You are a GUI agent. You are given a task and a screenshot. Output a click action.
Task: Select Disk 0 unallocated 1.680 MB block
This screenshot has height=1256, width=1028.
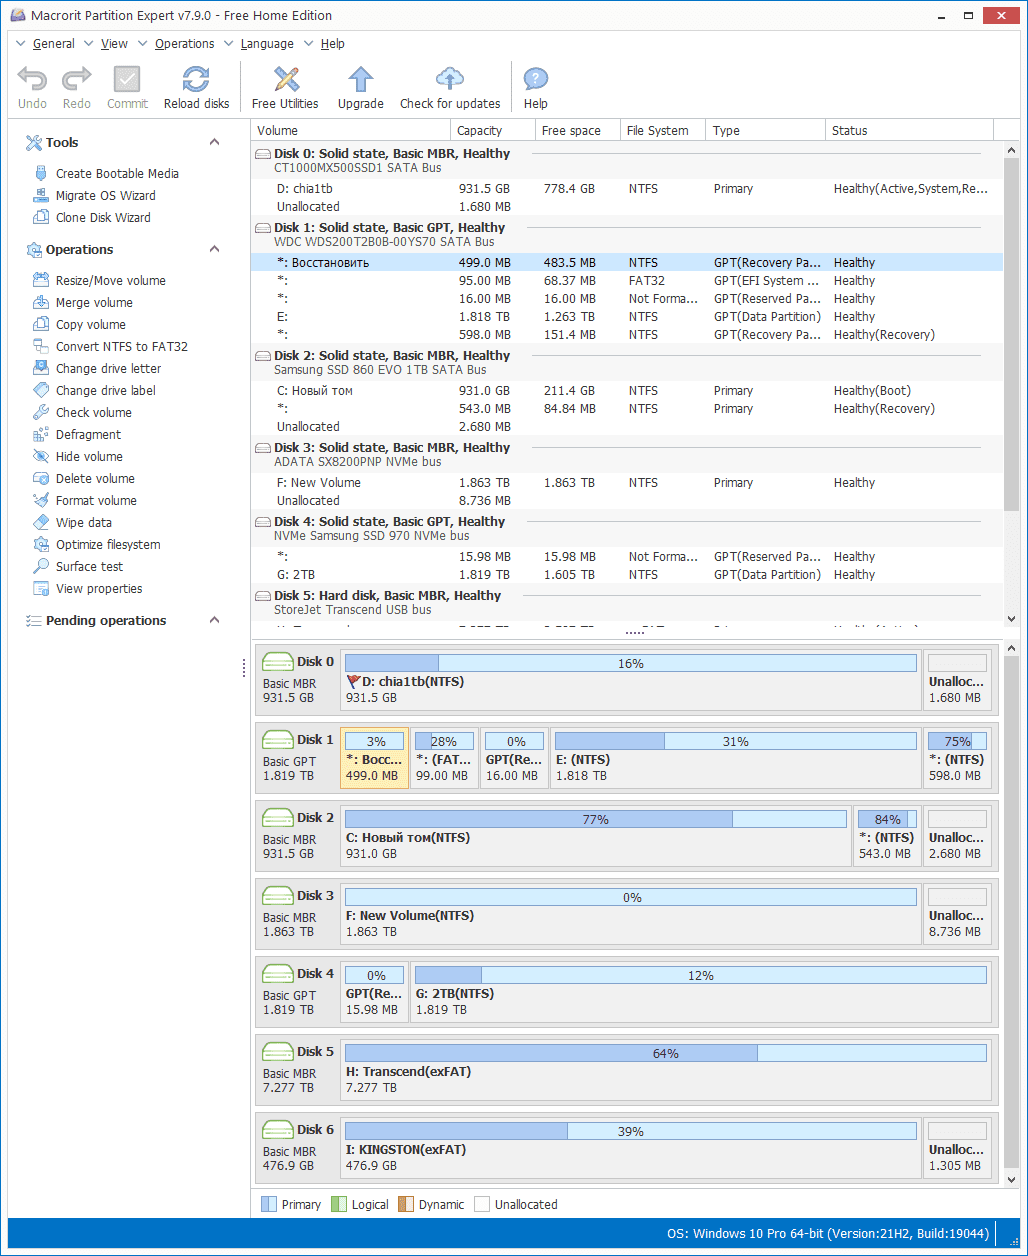(958, 680)
